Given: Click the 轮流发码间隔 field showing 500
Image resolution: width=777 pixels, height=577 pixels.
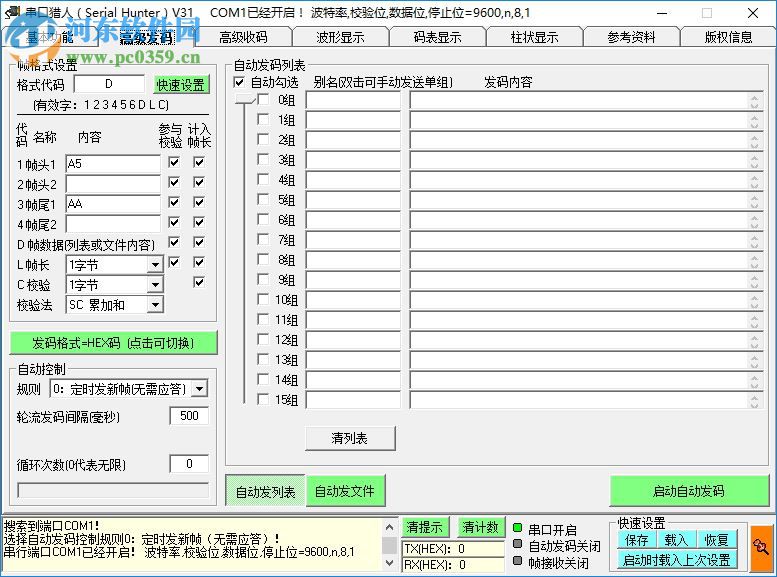Looking at the screenshot, I should (x=189, y=416).
